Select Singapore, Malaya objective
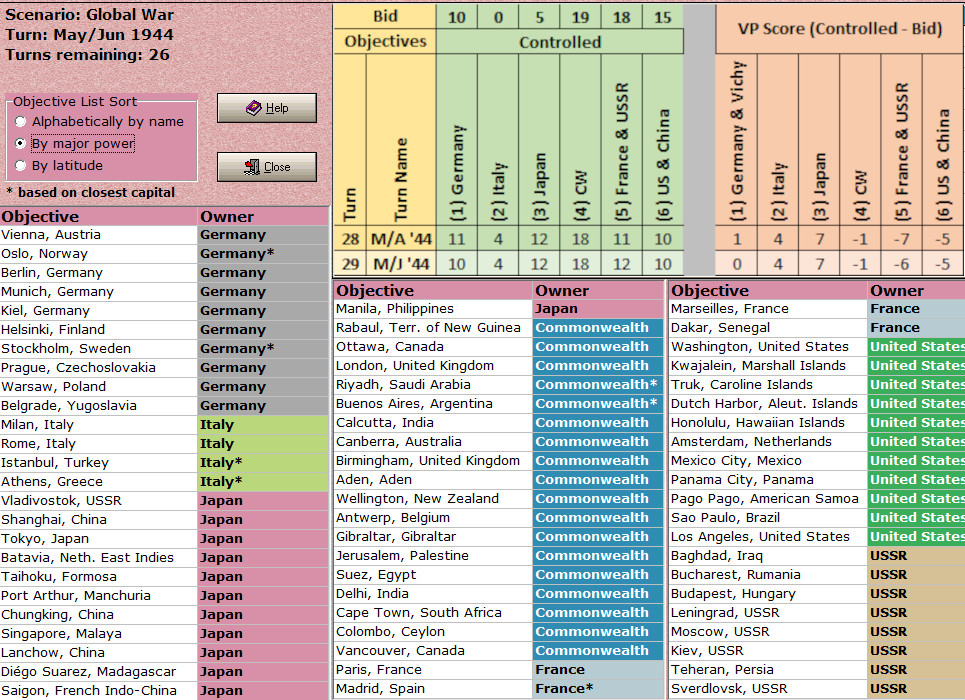 point(98,634)
